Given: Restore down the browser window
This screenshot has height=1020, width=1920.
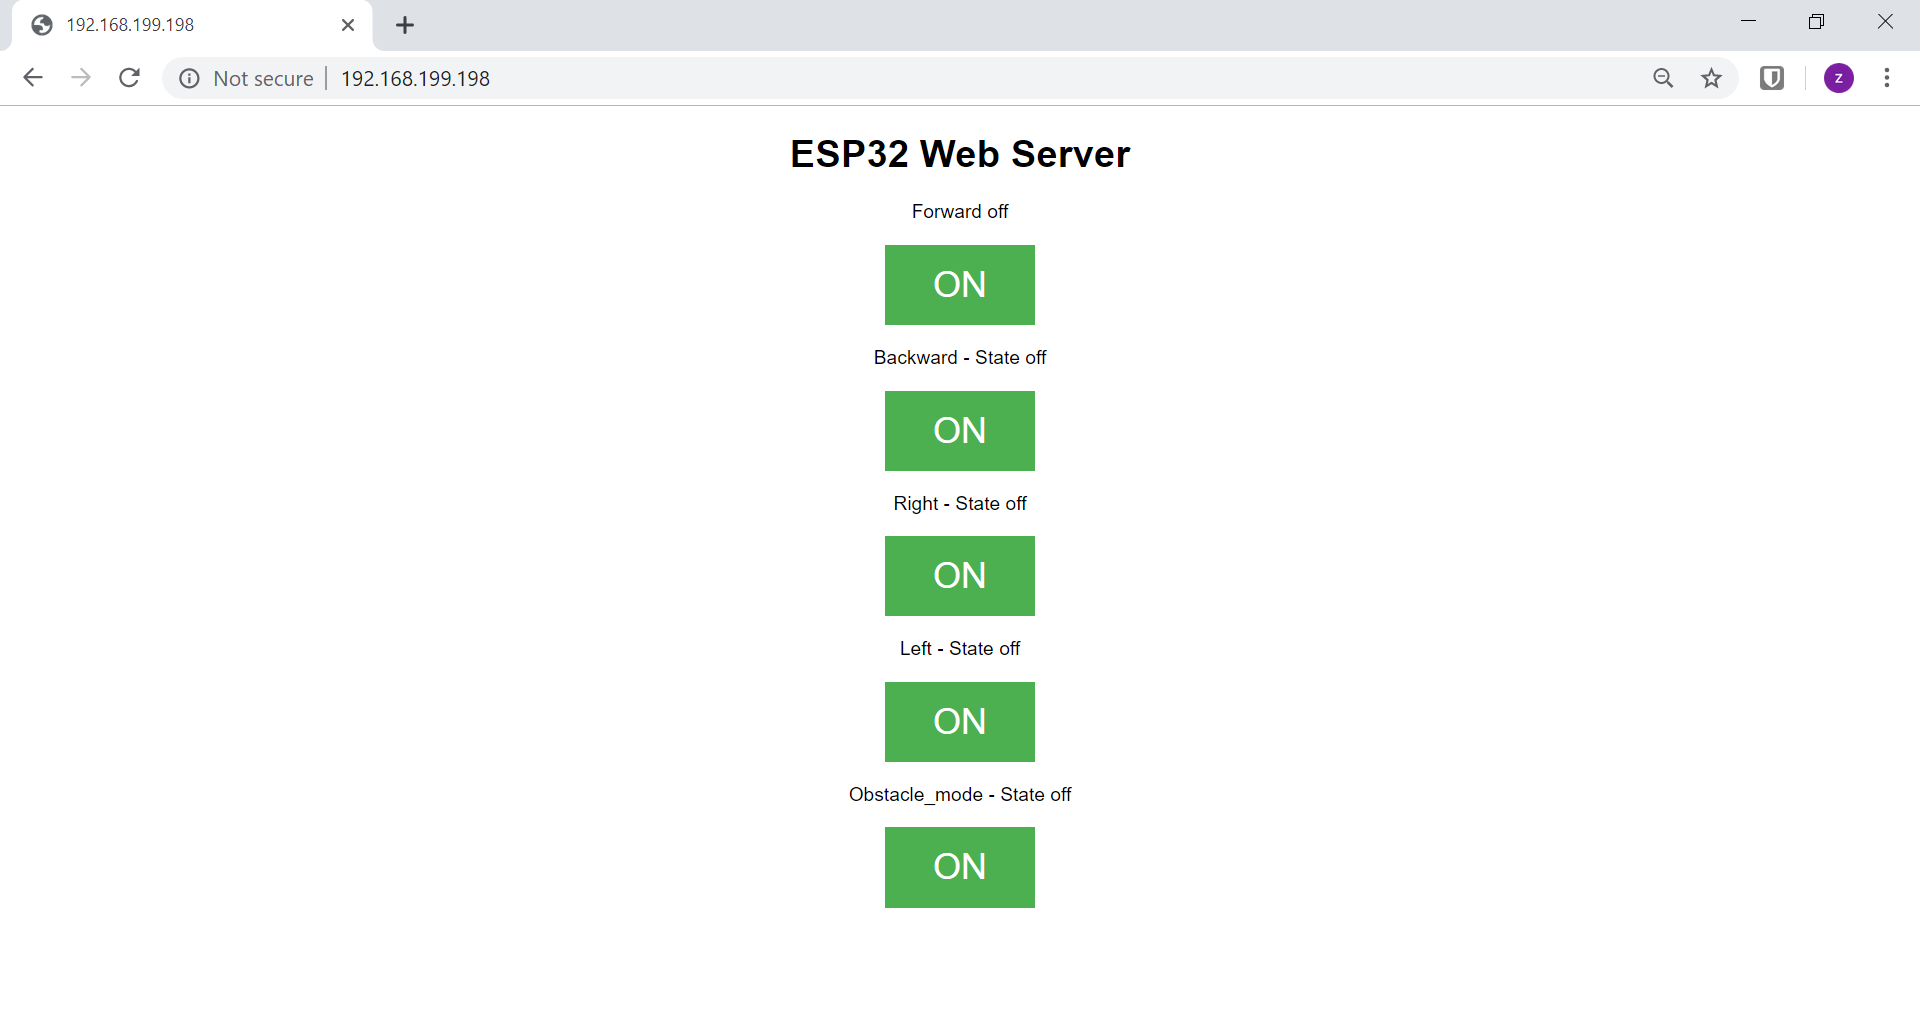Looking at the screenshot, I should point(1816,22).
